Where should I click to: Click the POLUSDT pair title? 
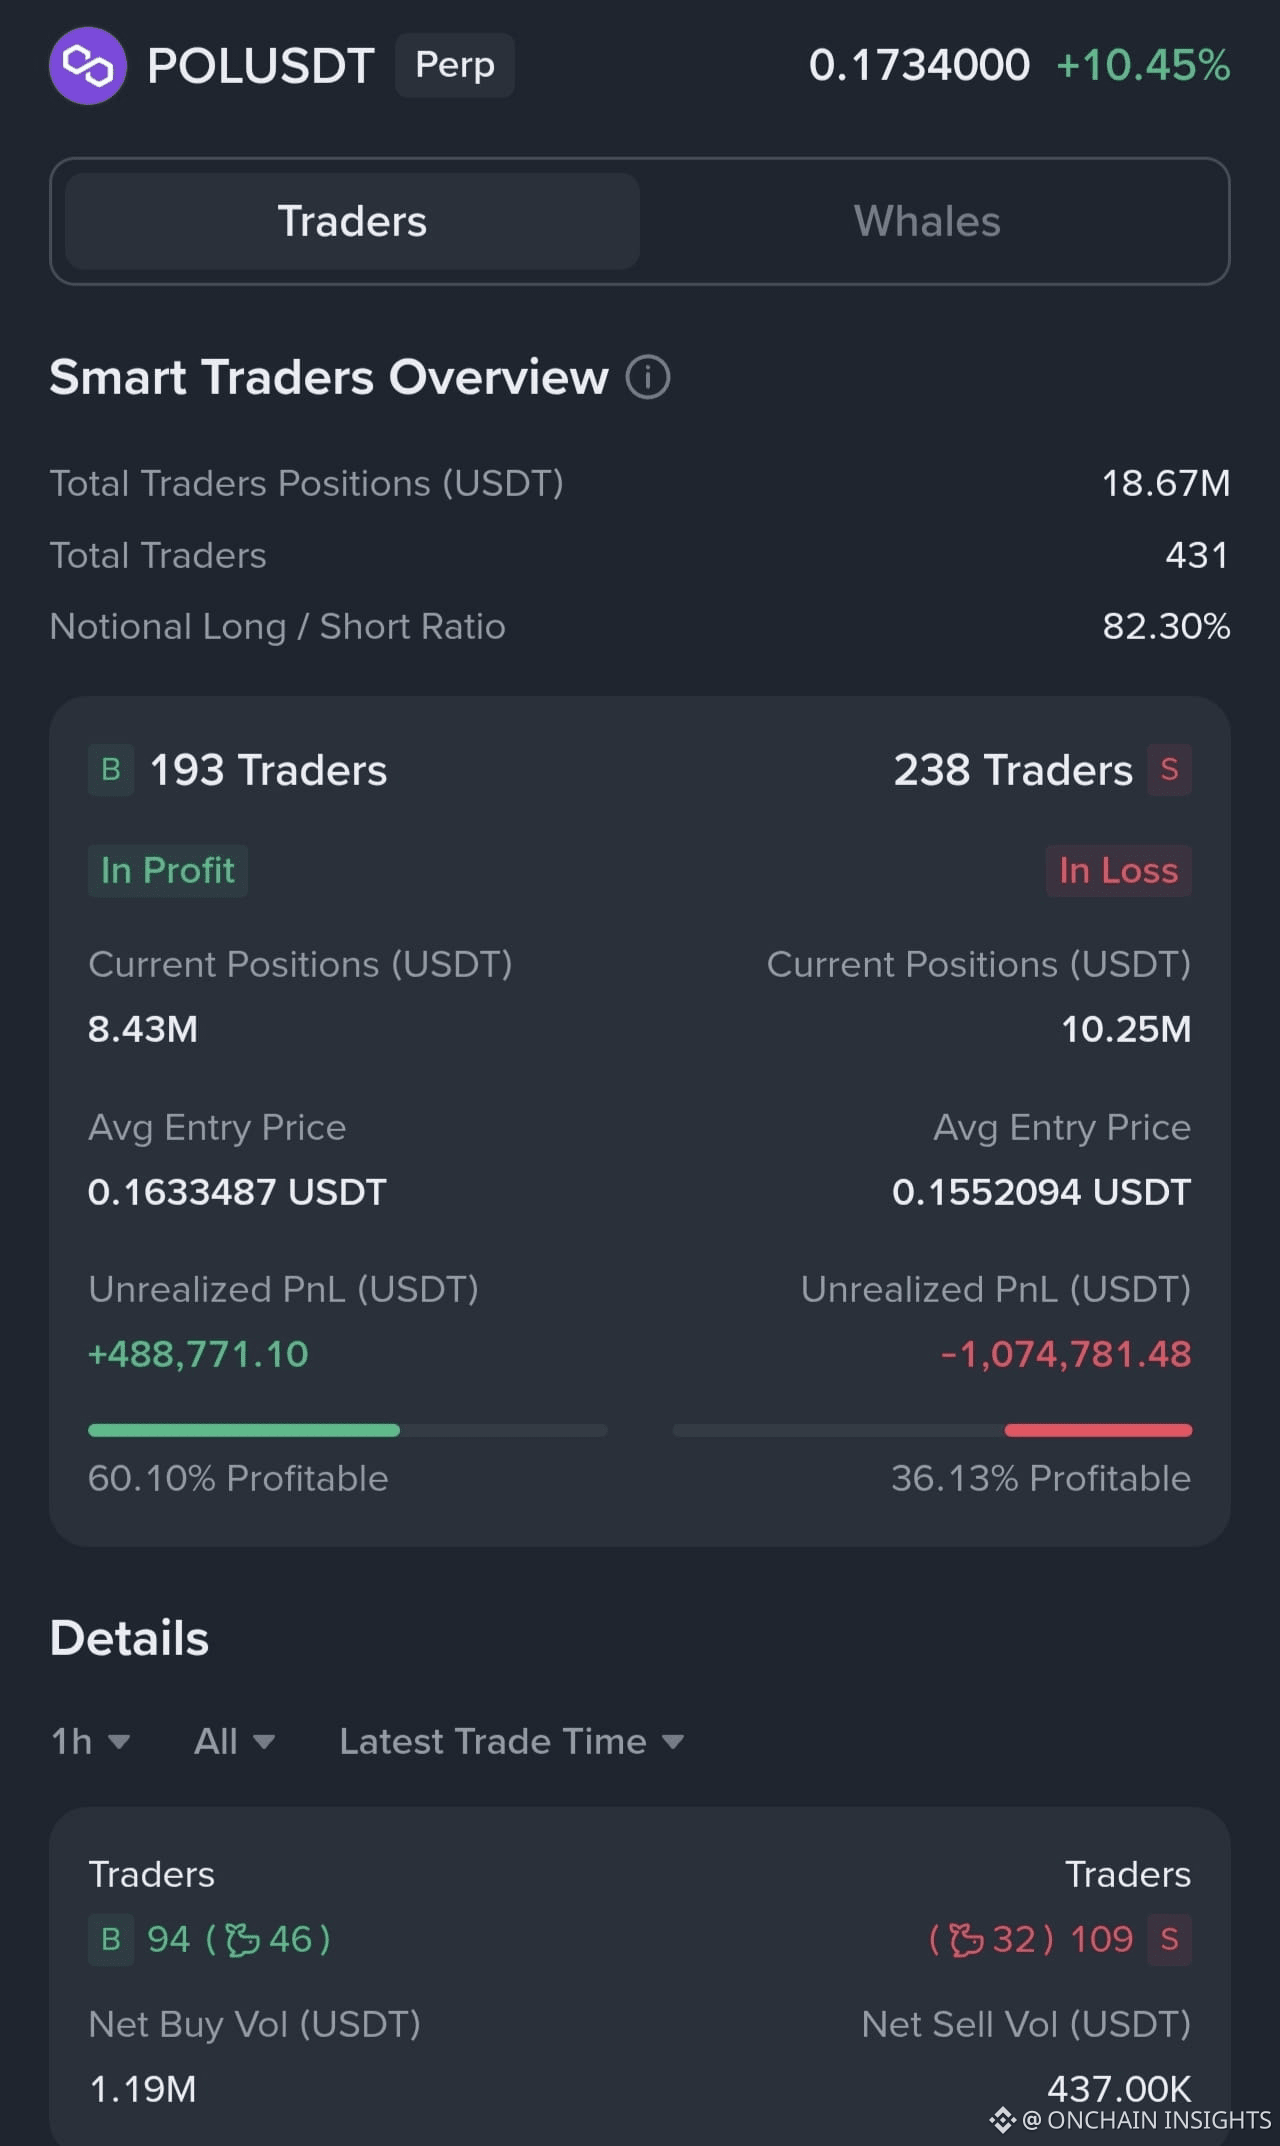(261, 66)
